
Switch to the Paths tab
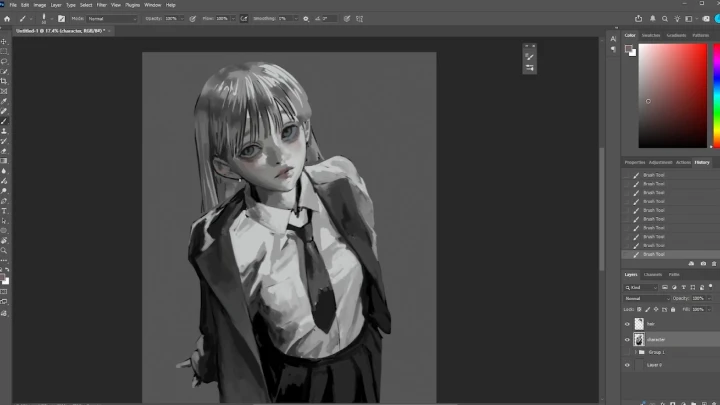(674, 275)
